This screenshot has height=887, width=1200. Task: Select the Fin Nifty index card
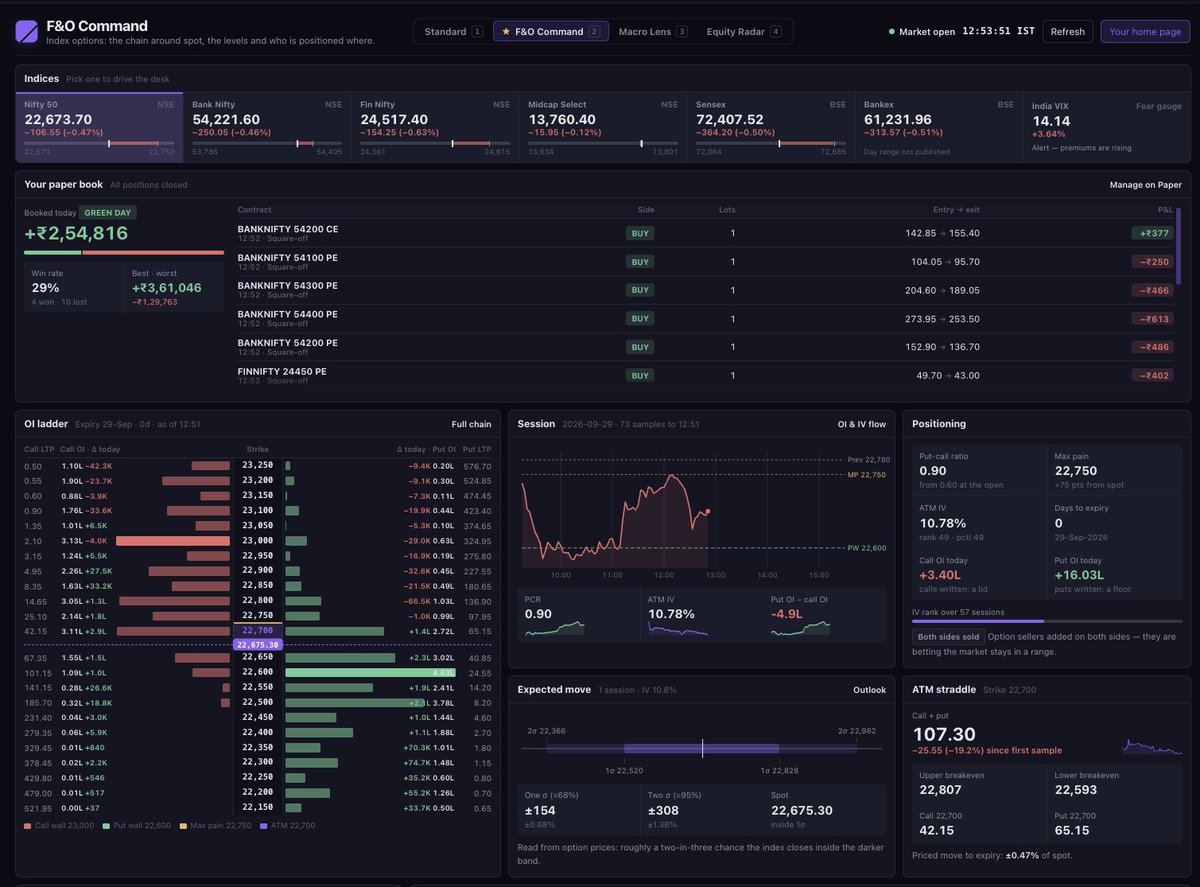pyautogui.click(x=435, y=128)
